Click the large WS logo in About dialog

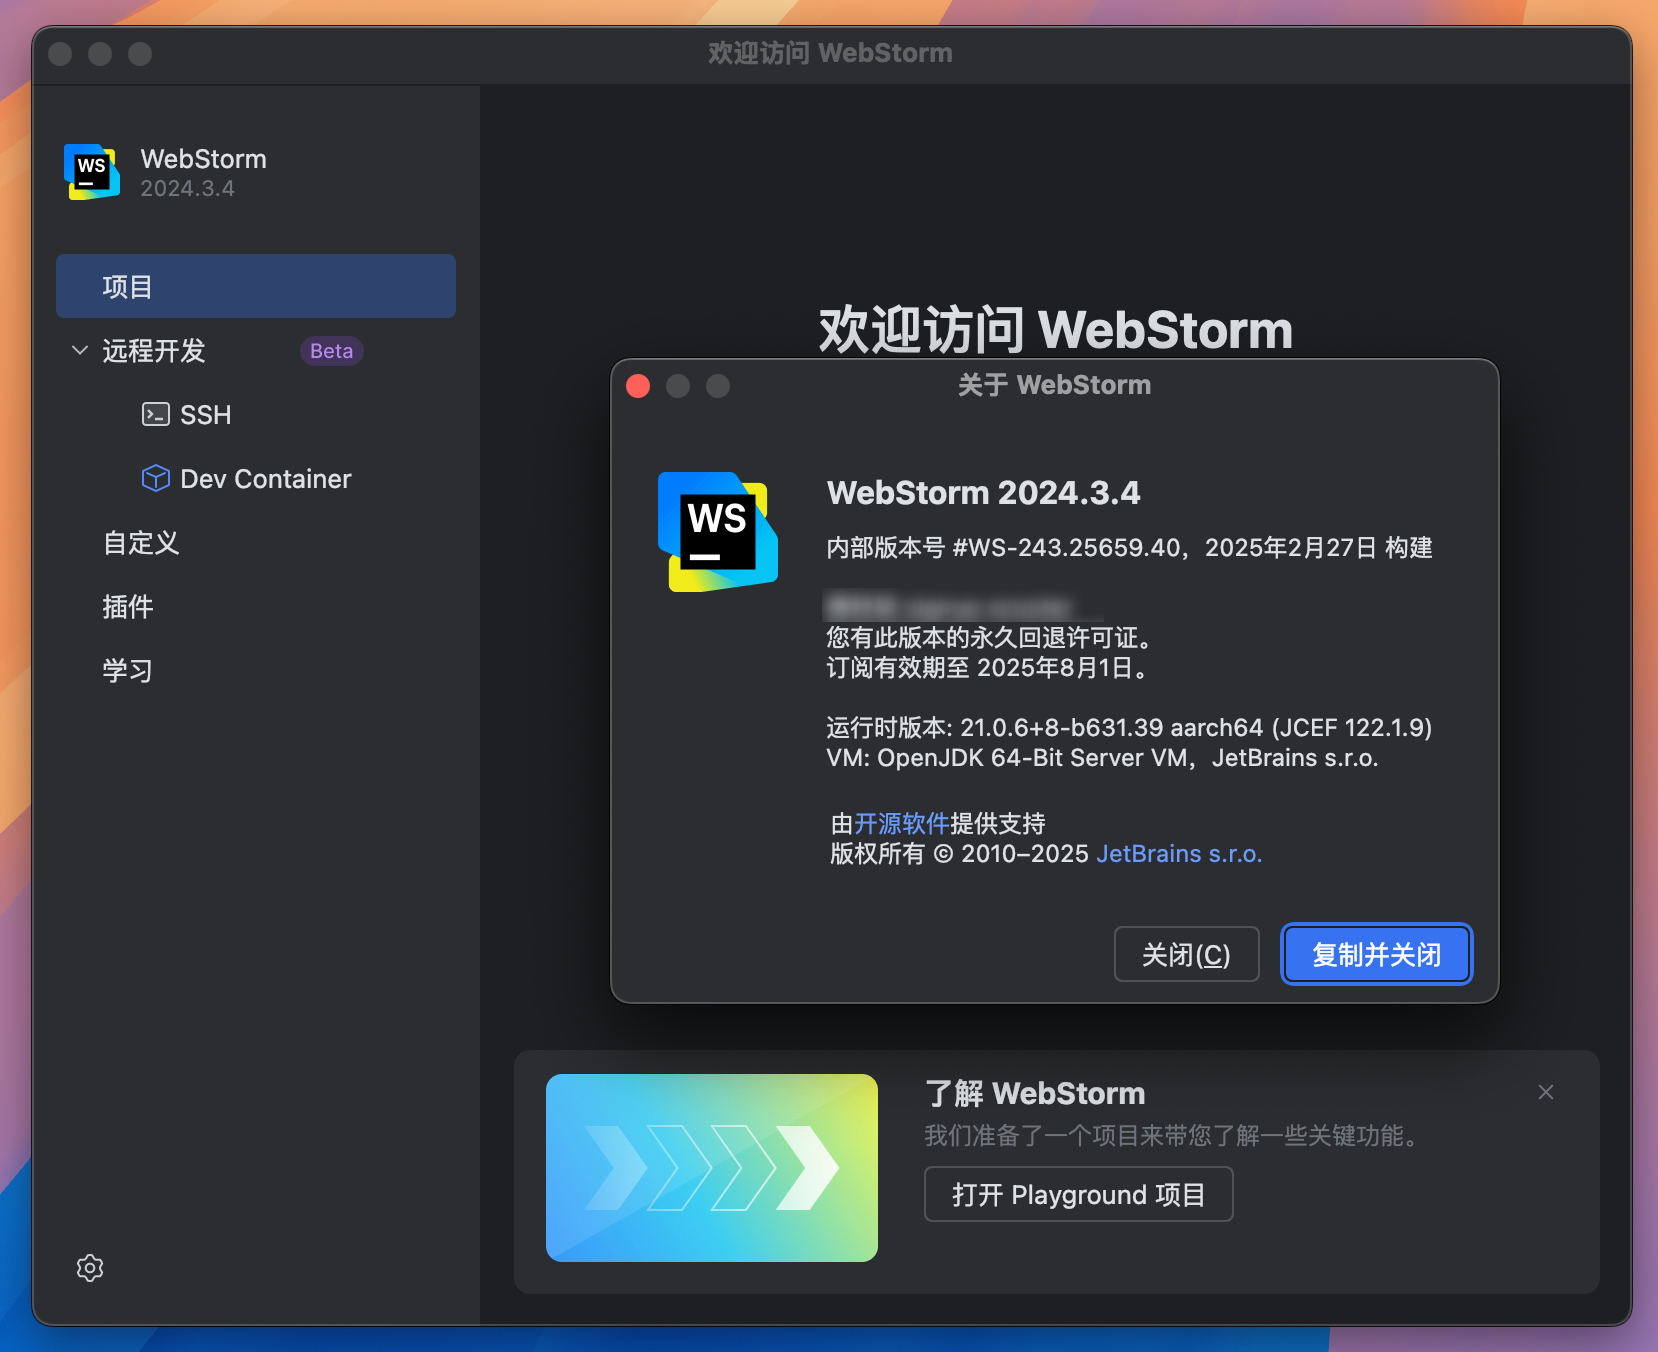[717, 531]
